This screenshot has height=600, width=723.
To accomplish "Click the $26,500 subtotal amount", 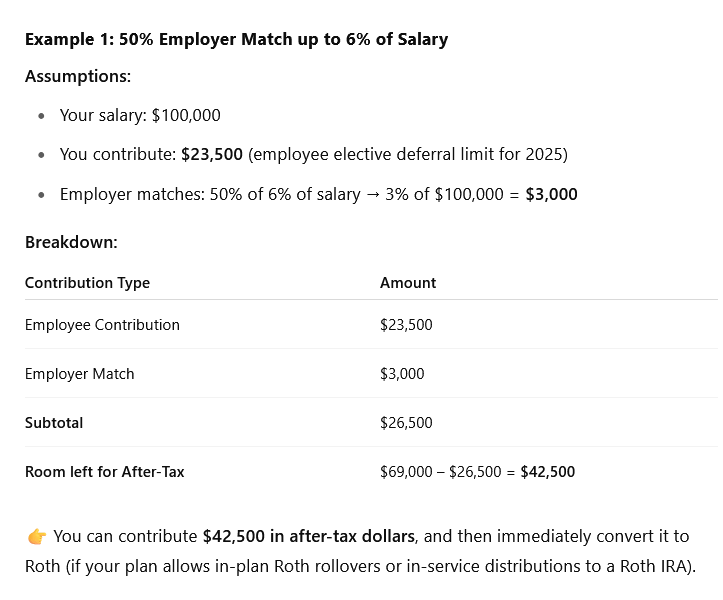I will click(406, 423).
